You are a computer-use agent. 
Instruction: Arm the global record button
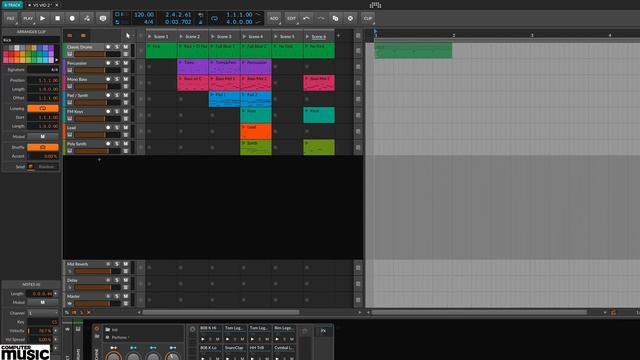click(x=72, y=18)
